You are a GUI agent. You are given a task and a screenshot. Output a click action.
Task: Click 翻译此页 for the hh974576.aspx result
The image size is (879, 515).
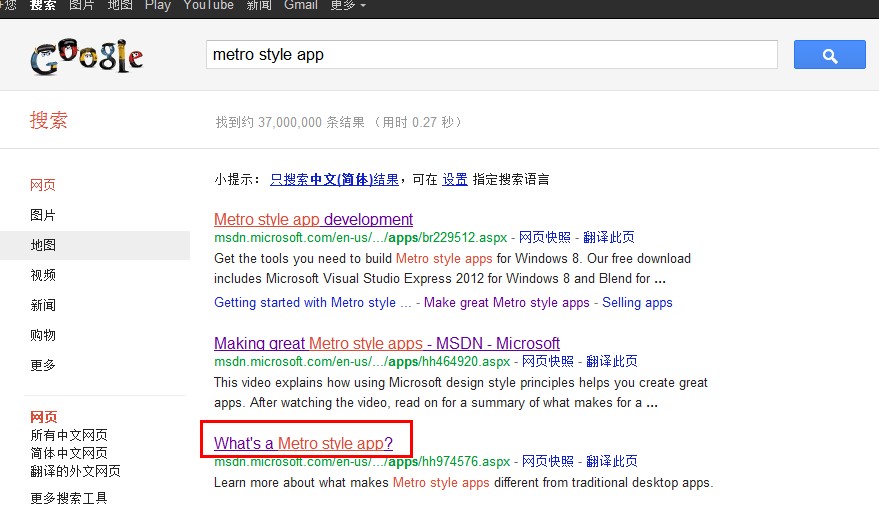pos(612,461)
